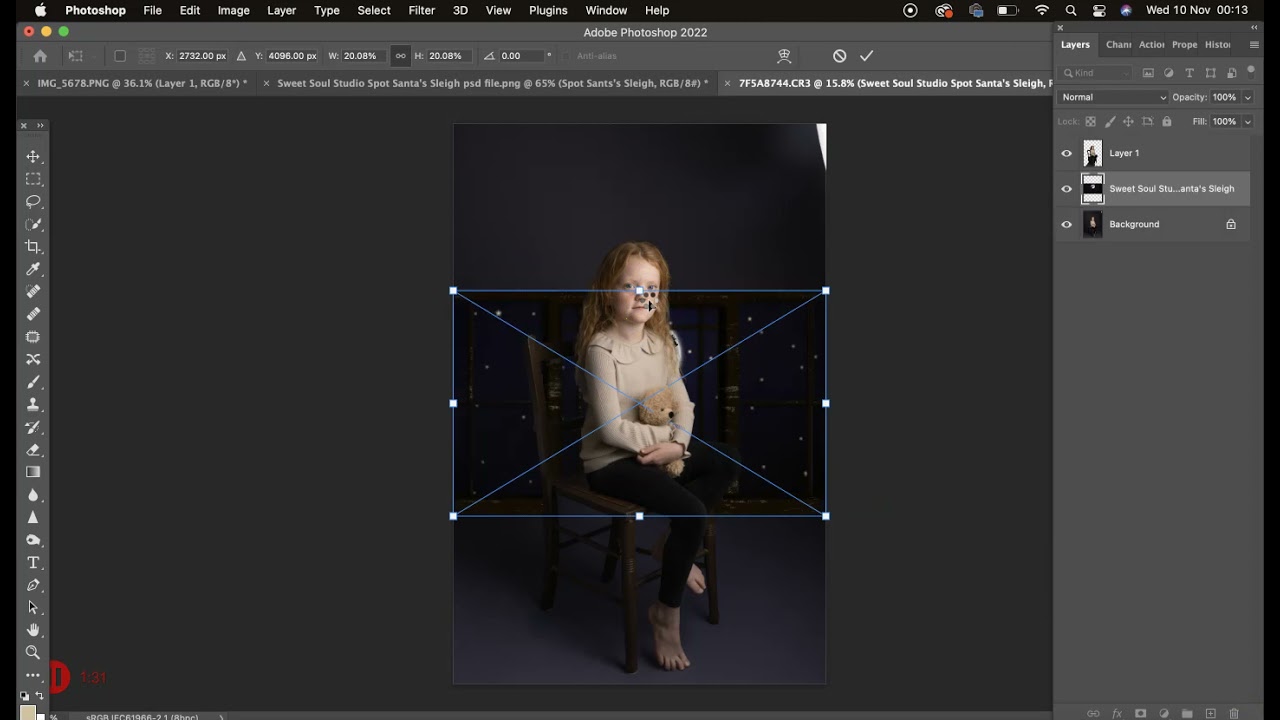Click the Home icon in options bar
This screenshot has height=720, width=1280.
click(40, 56)
